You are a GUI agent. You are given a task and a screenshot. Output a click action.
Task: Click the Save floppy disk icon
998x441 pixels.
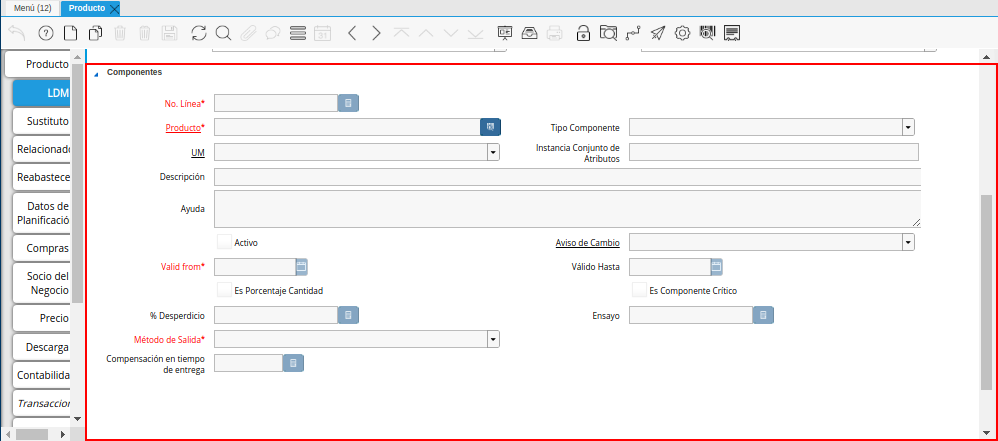[169, 33]
